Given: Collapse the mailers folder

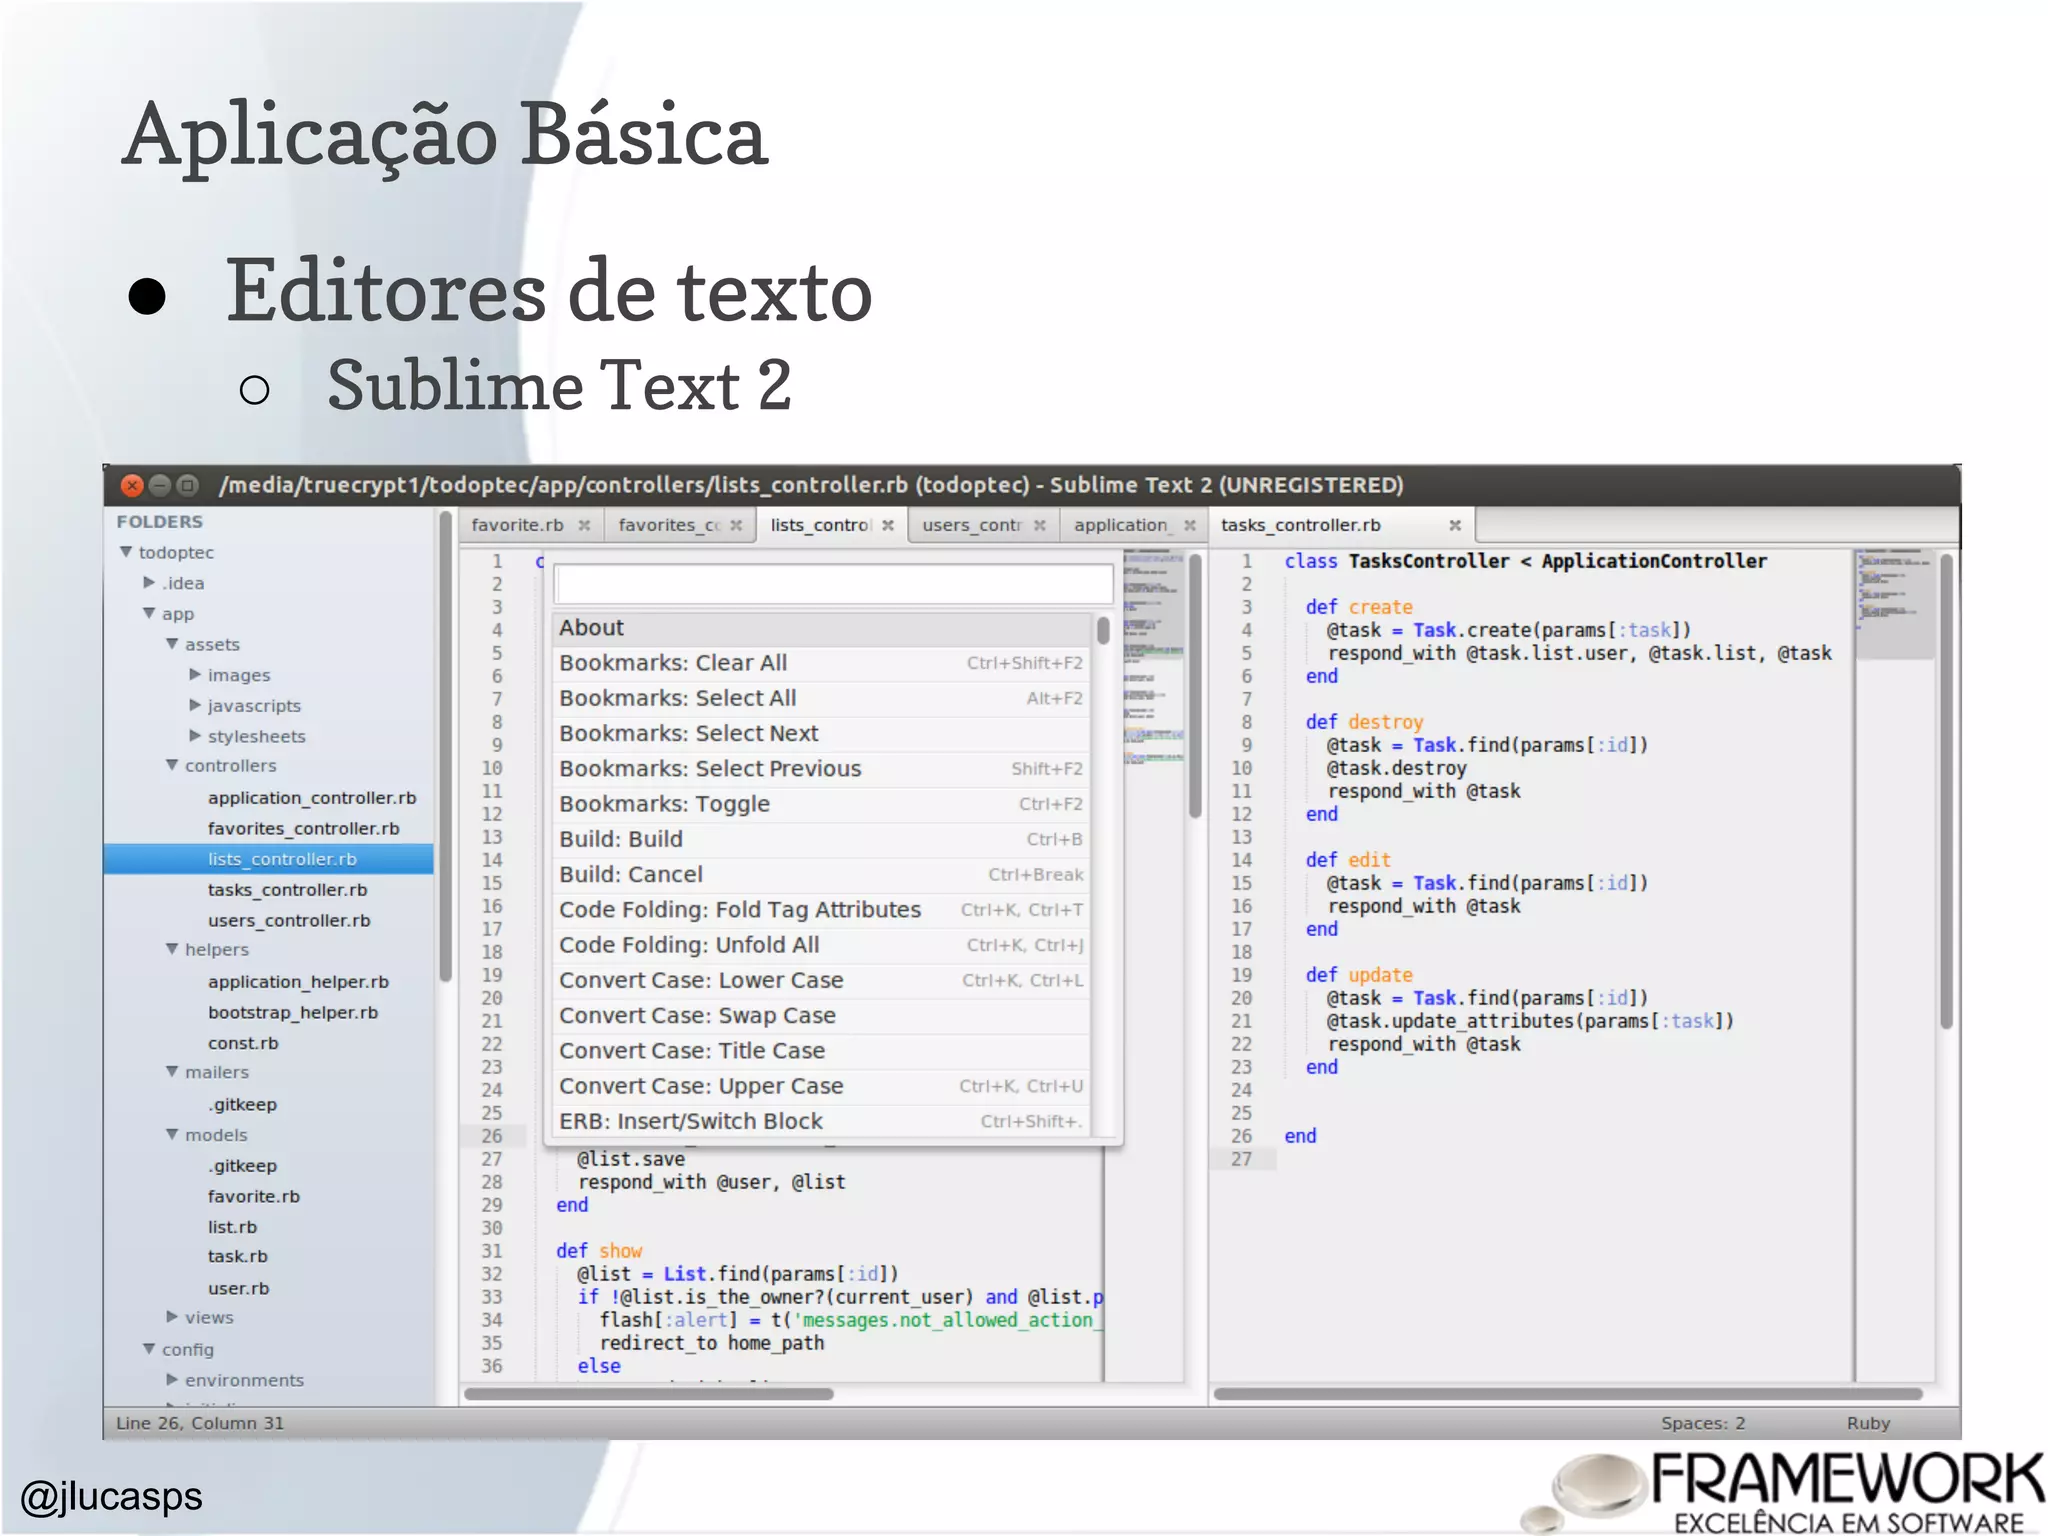Looking at the screenshot, I should pyautogui.click(x=172, y=1073).
